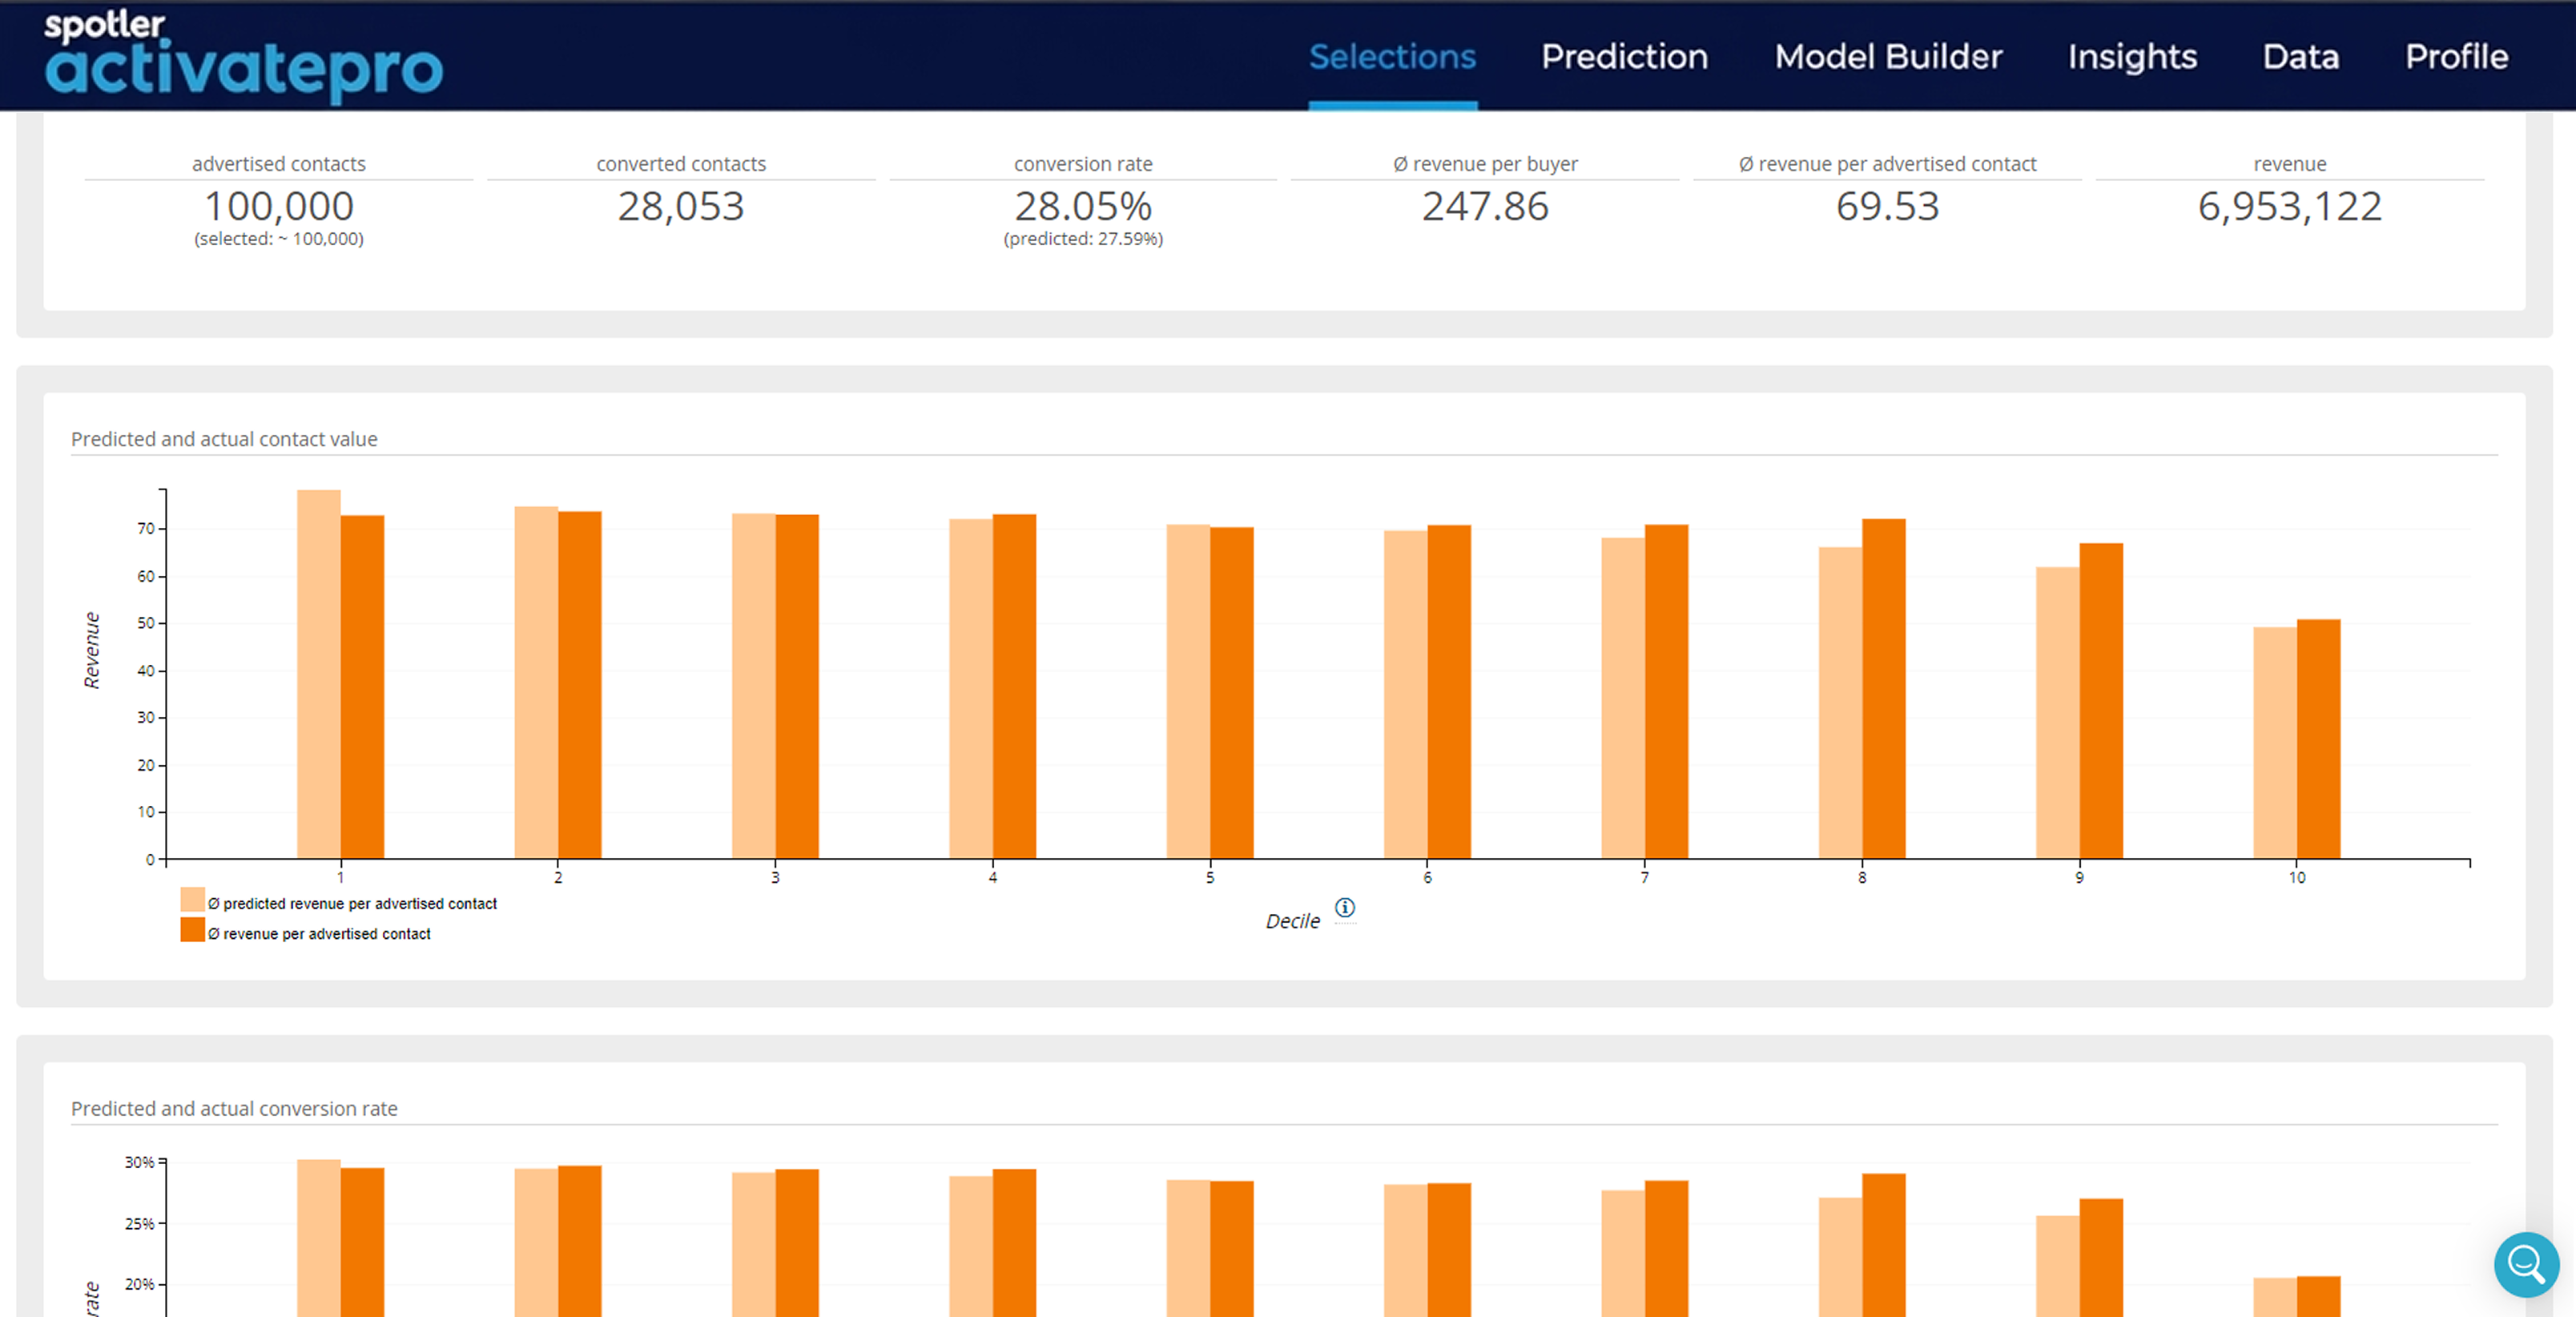The height and width of the screenshot is (1317, 2576).
Task: Open the Profile page
Action: click(2456, 57)
